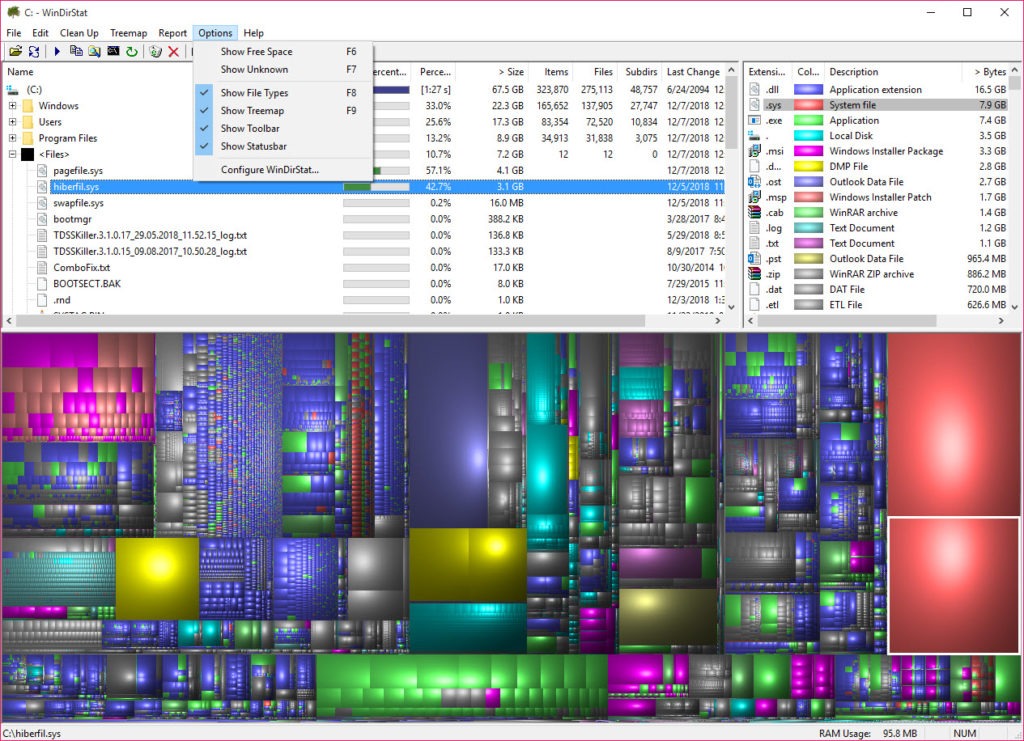Click the Files column header
The image size is (1024, 741).
pos(594,72)
